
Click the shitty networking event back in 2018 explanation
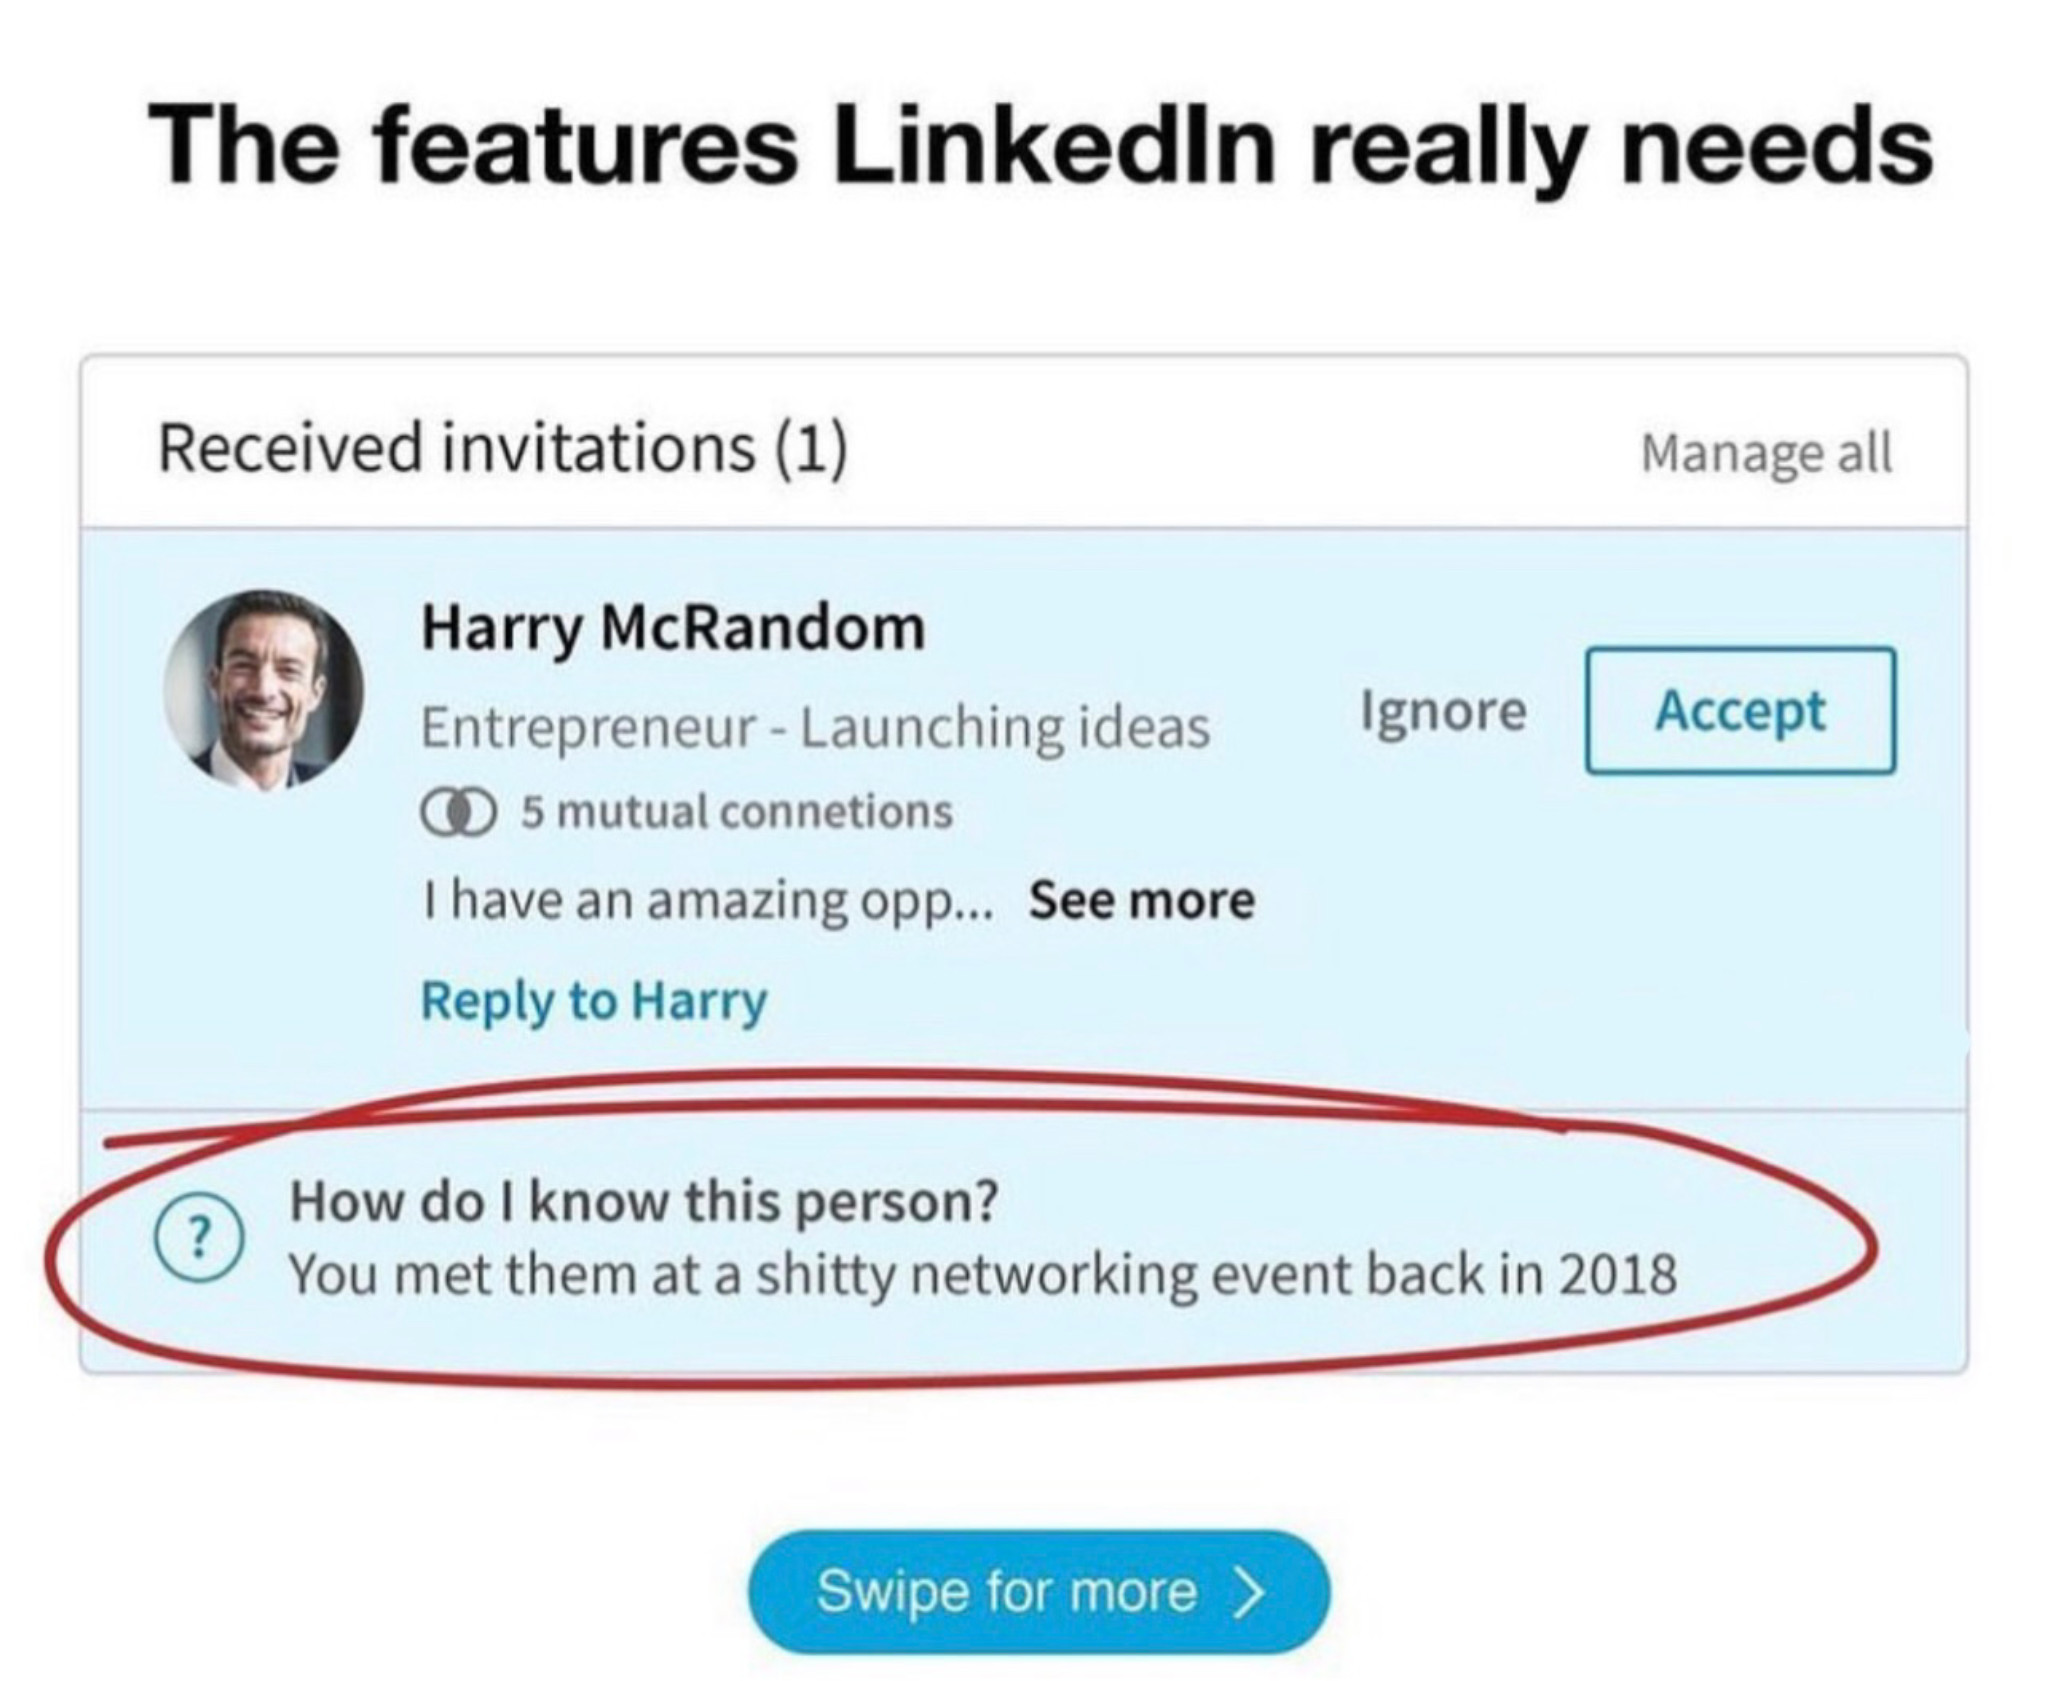(x=983, y=1275)
